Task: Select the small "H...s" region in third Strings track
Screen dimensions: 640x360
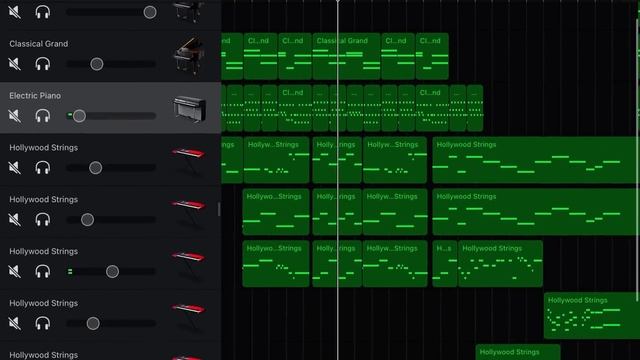Action: click(x=444, y=264)
